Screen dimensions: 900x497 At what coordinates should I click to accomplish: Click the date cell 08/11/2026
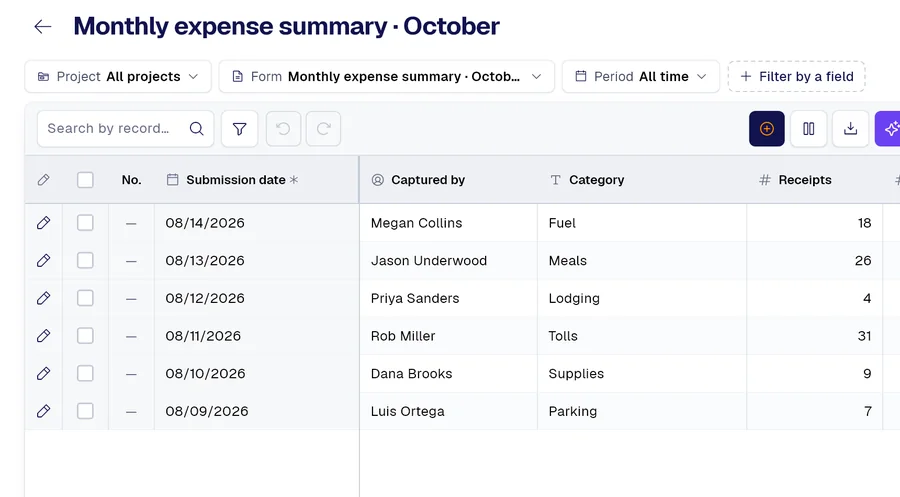(x=257, y=336)
